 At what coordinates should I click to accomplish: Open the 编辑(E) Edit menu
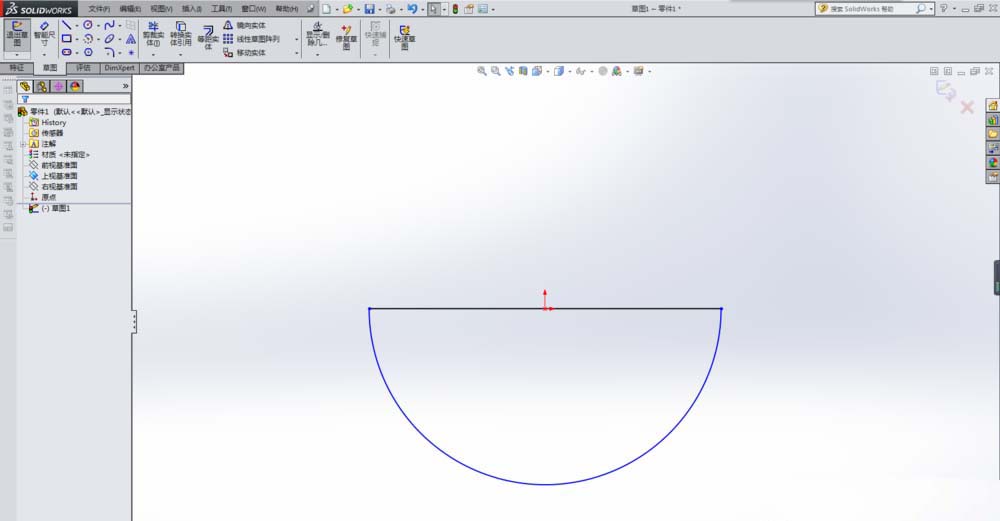(x=130, y=9)
